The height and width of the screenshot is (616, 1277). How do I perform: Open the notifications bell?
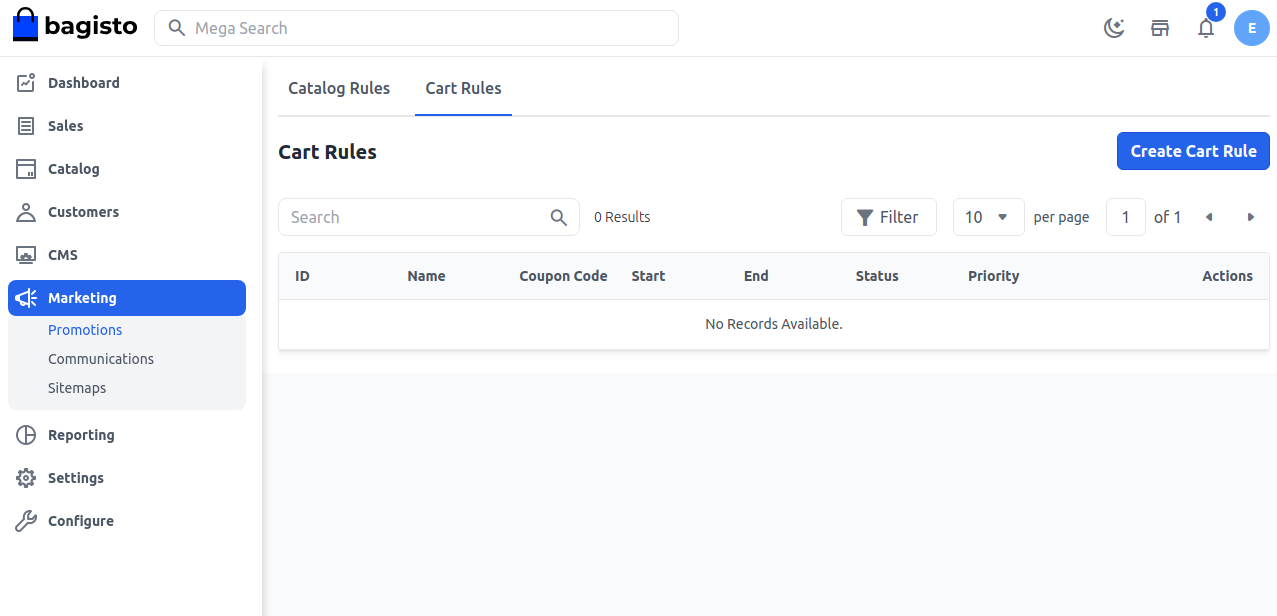[1205, 28]
